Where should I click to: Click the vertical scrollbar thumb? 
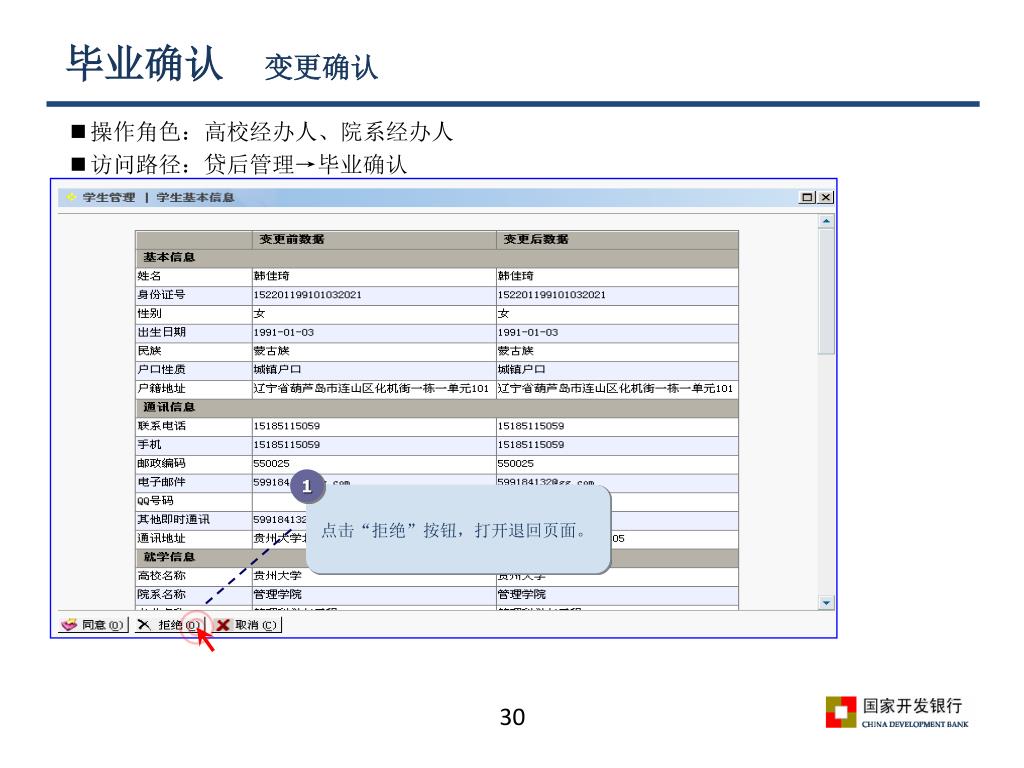[x=826, y=291]
